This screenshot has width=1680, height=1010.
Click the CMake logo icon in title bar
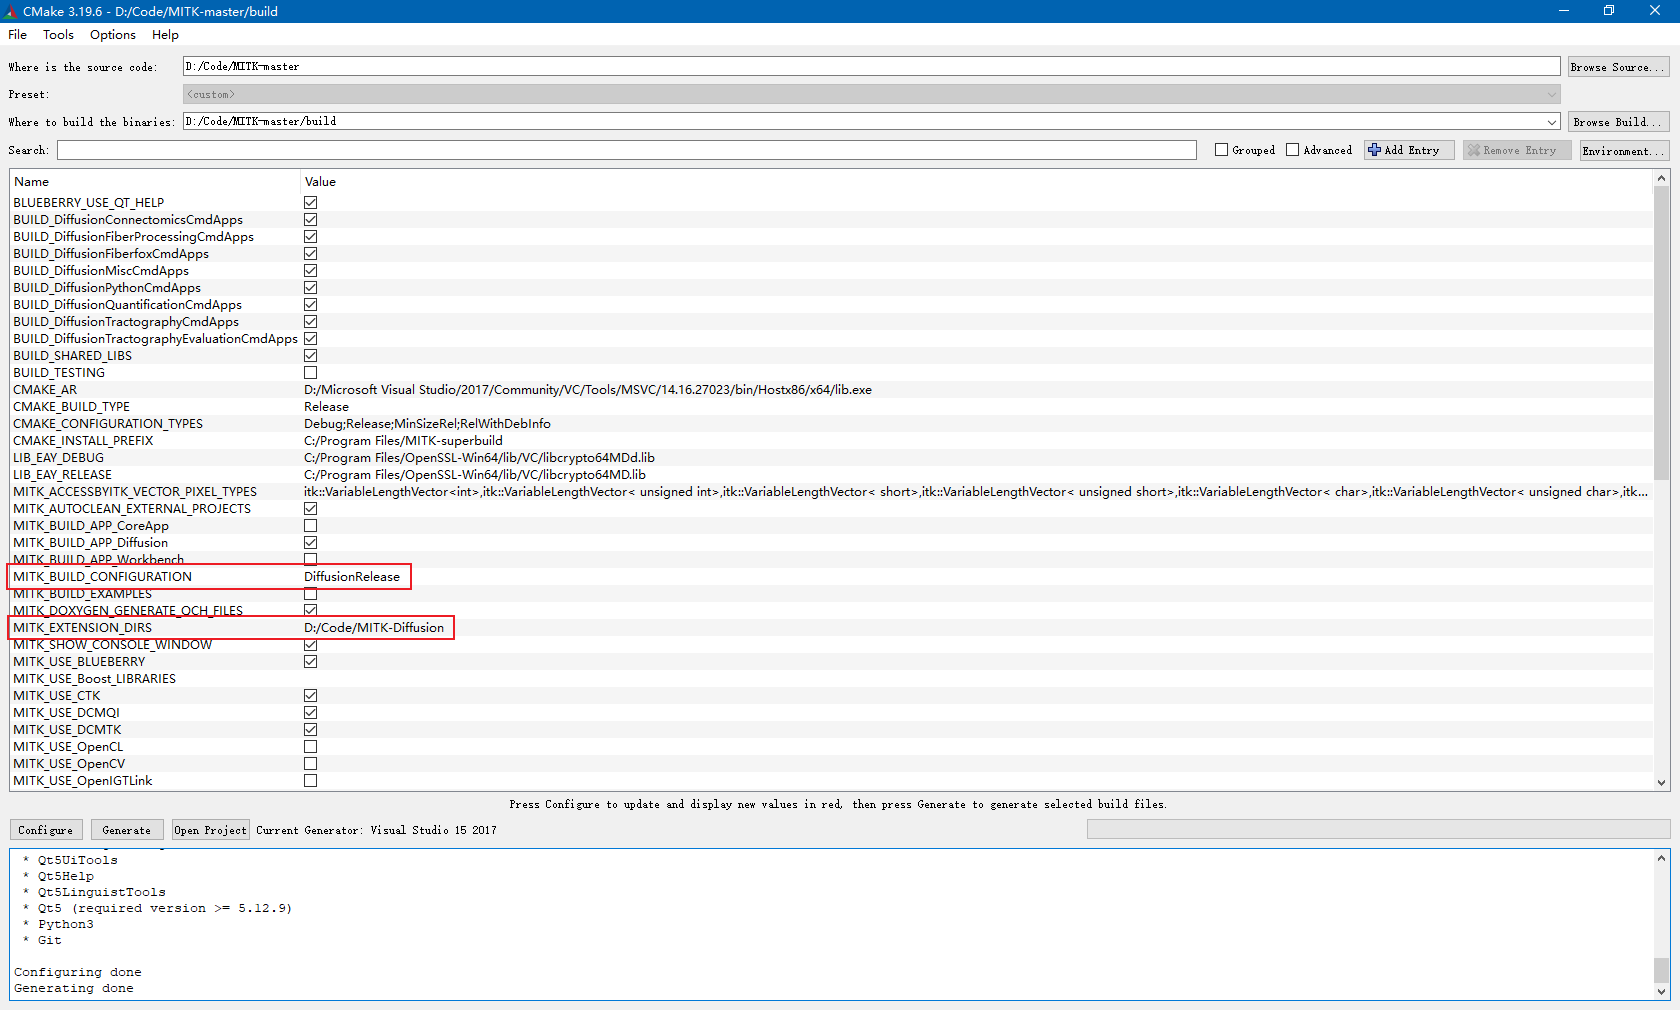(10, 11)
